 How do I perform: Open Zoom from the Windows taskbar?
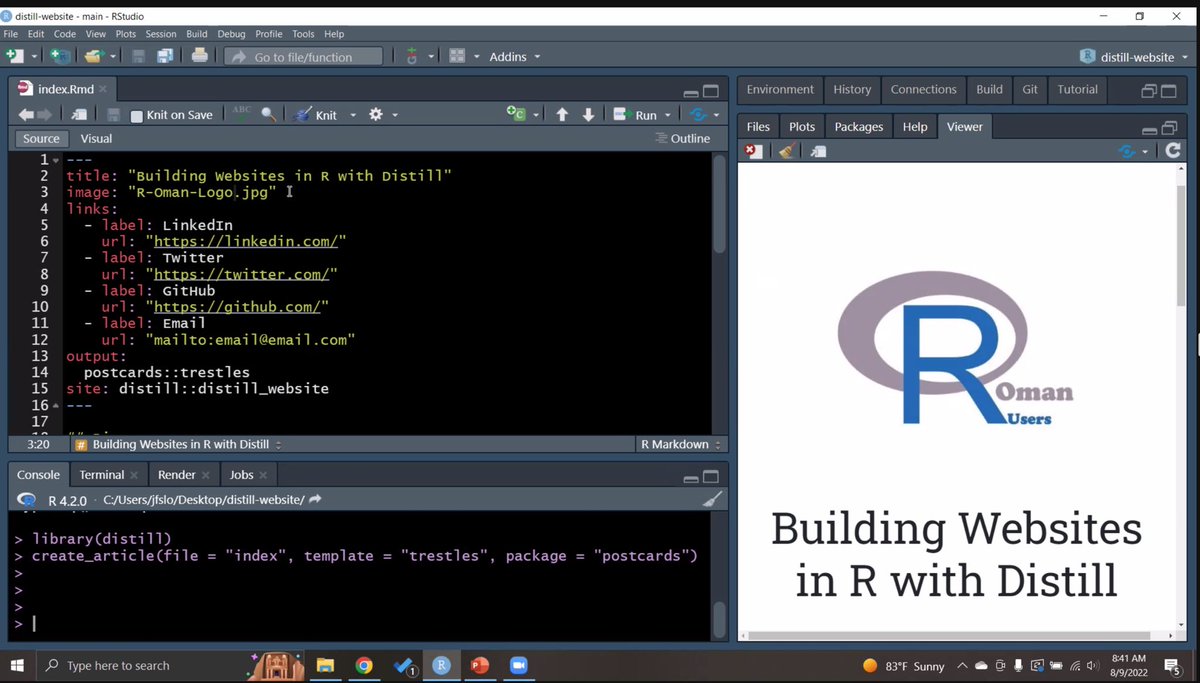(x=517, y=666)
